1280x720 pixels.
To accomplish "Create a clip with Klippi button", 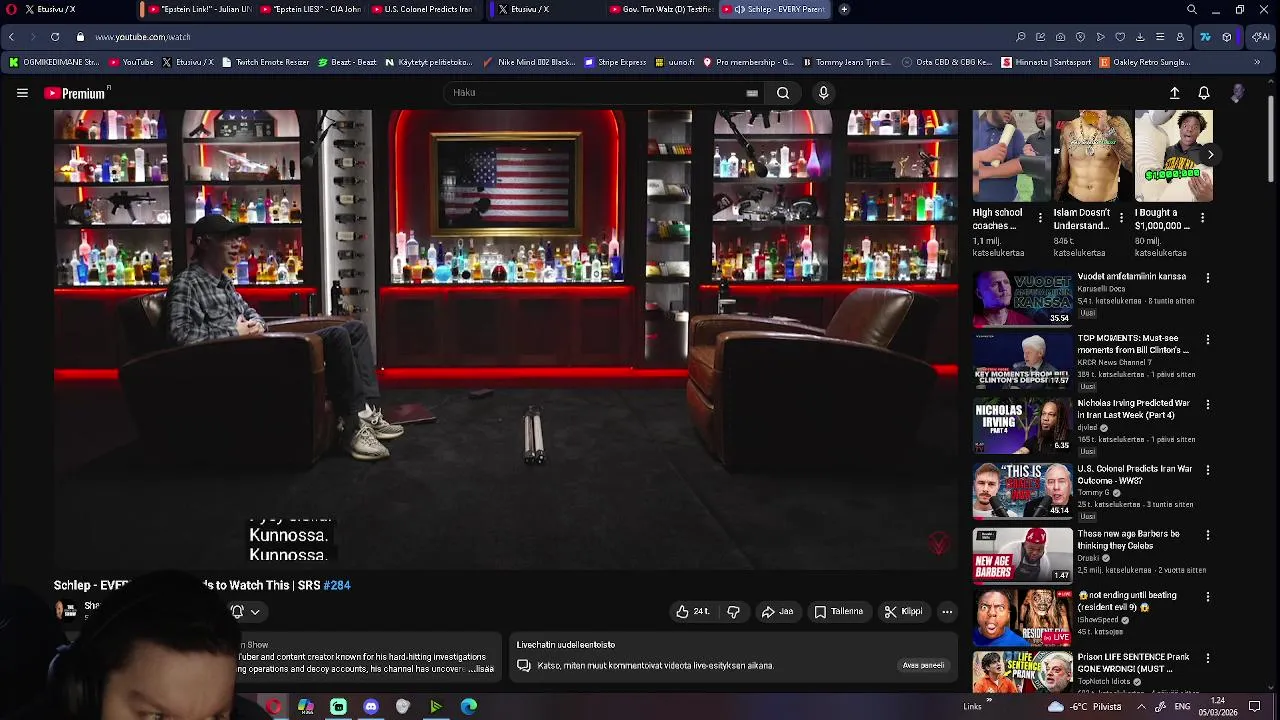I will tap(903, 611).
